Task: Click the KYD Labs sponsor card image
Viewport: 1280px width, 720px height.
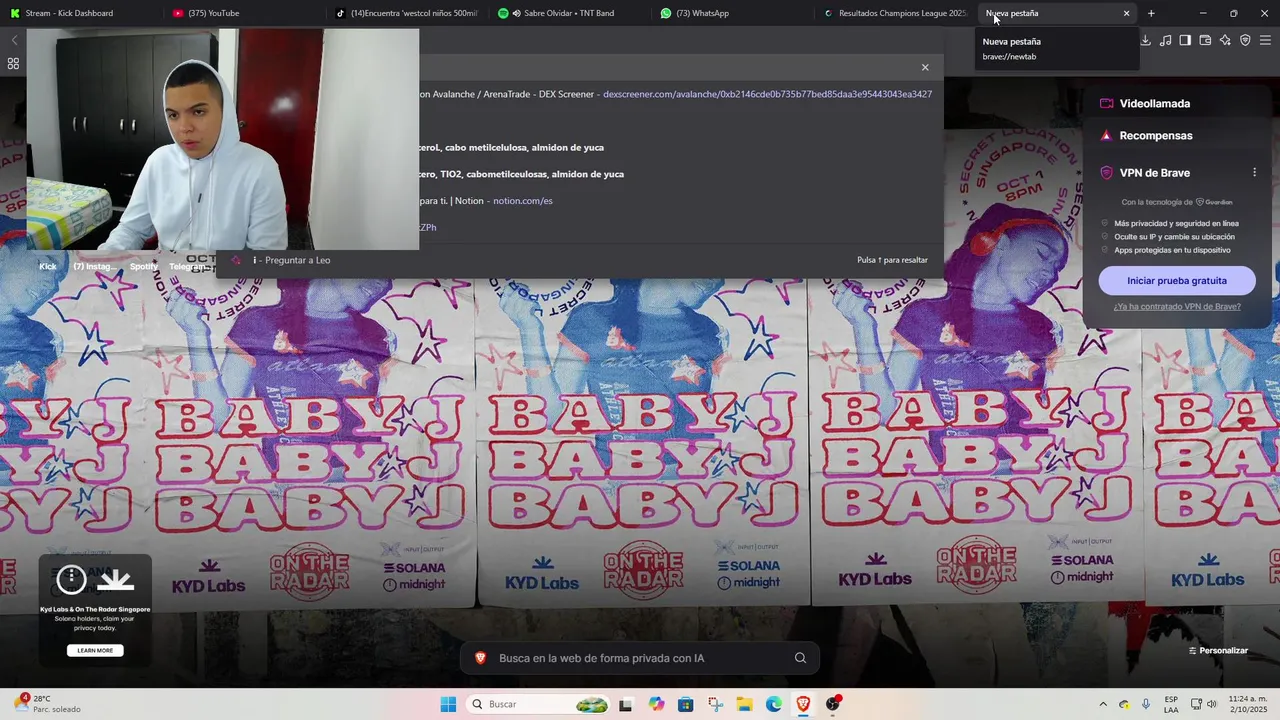Action: click(95, 579)
